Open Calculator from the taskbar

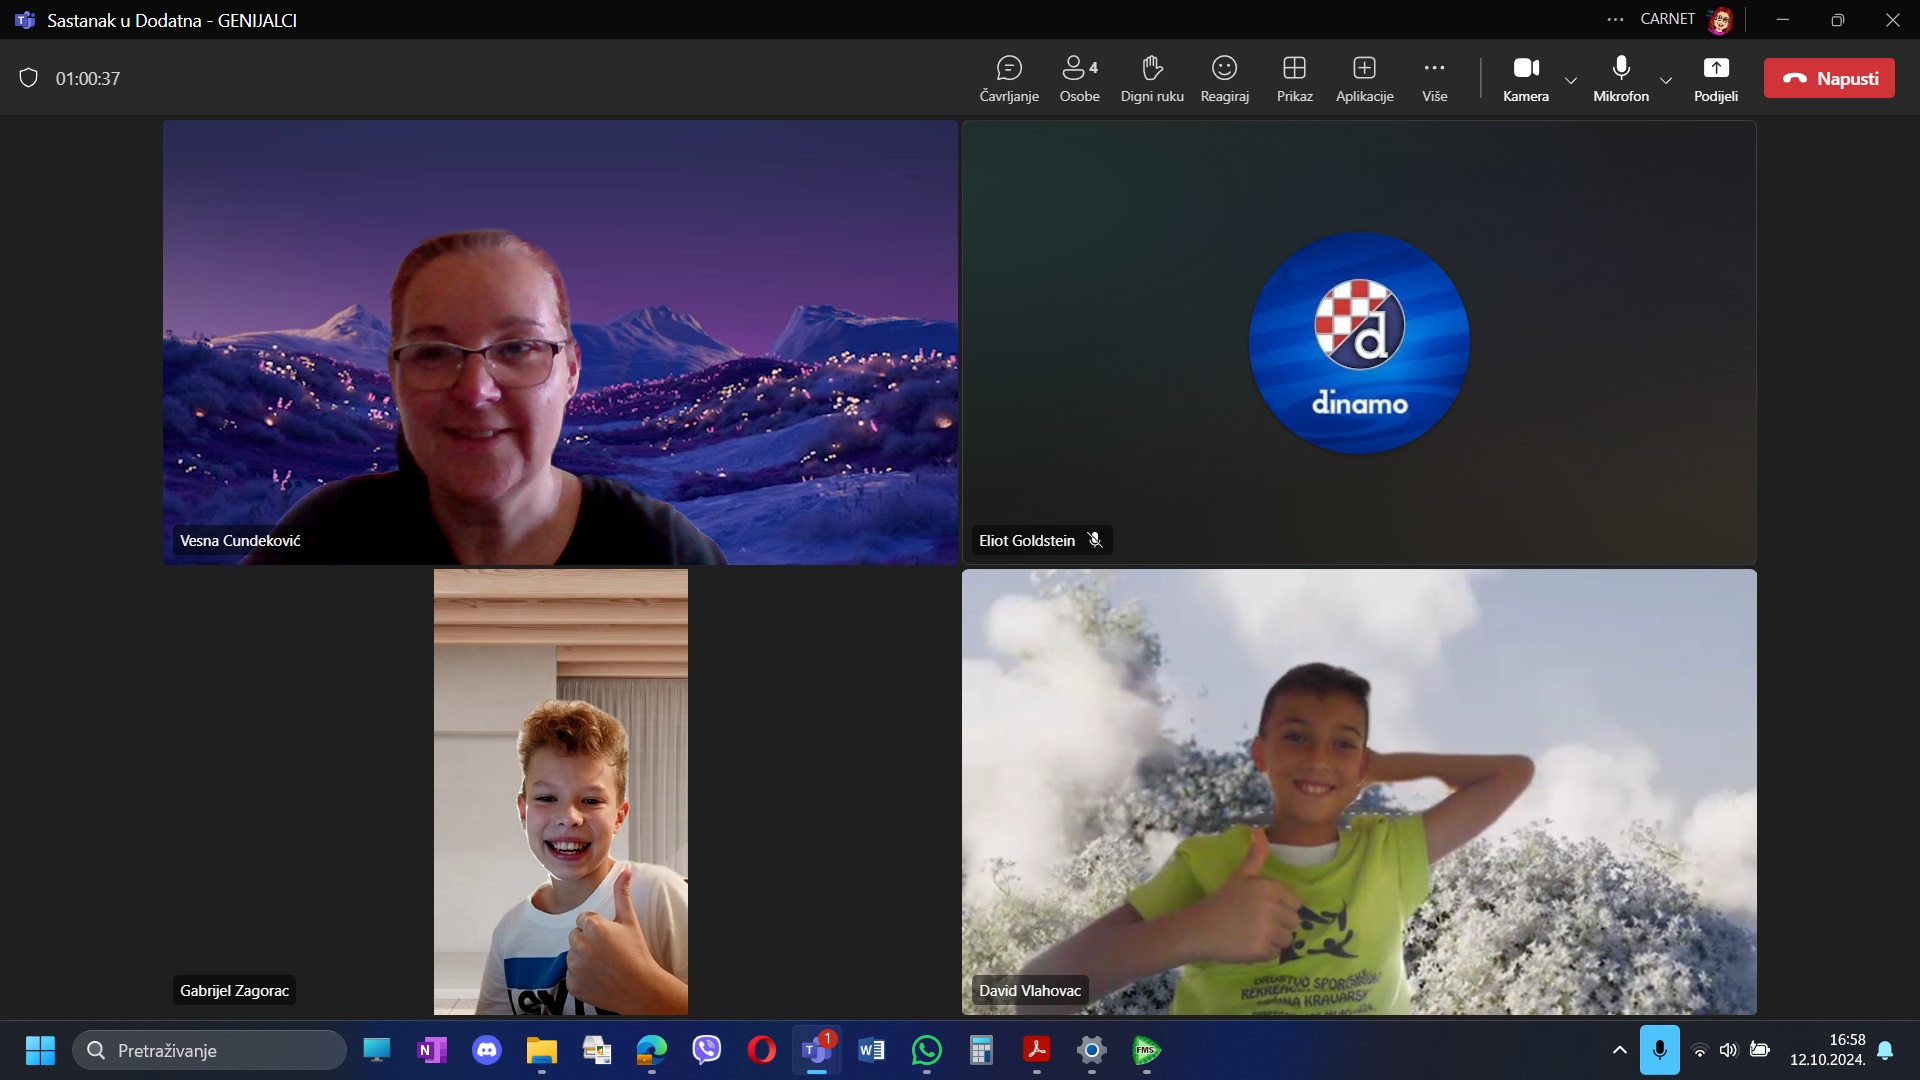pos(982,1050)
